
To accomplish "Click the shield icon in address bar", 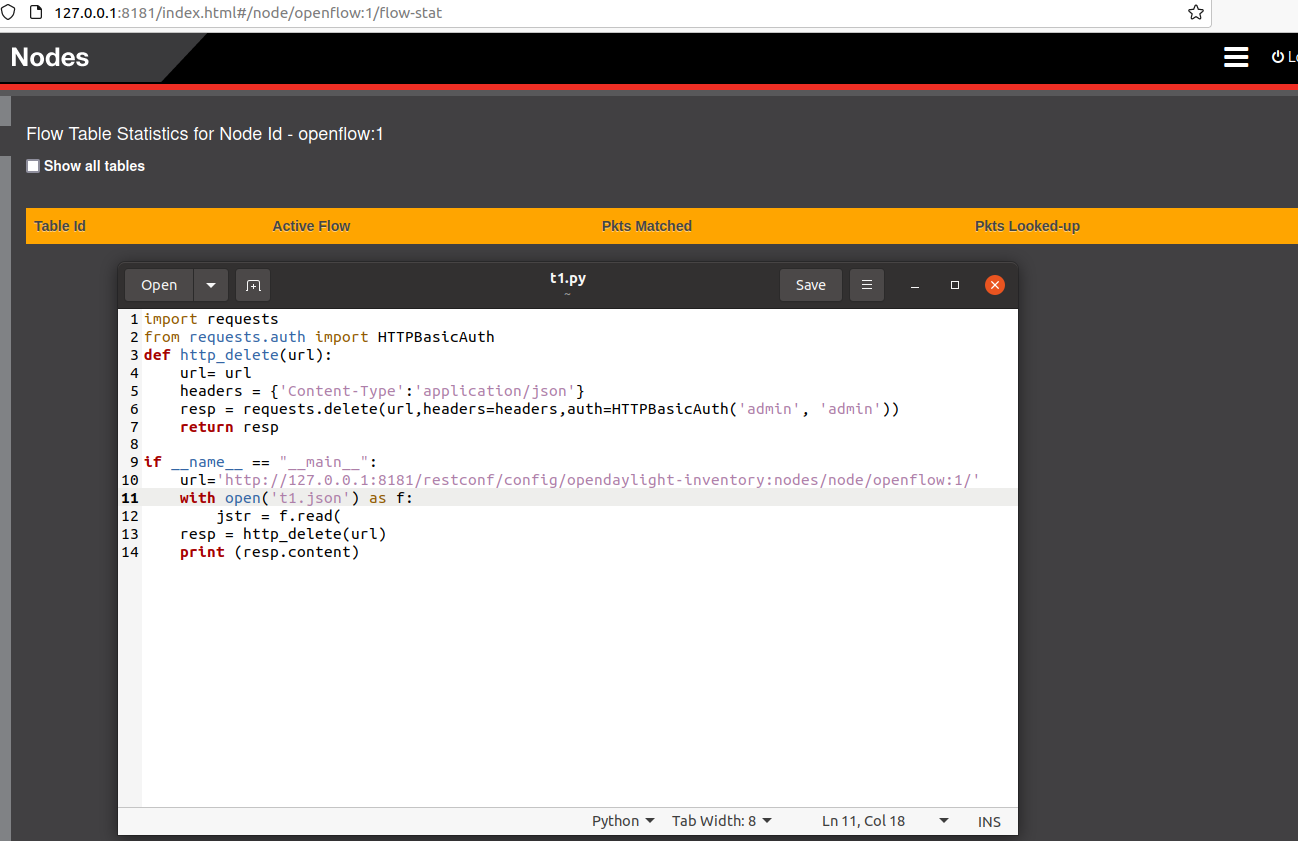I will coord(8,13).
